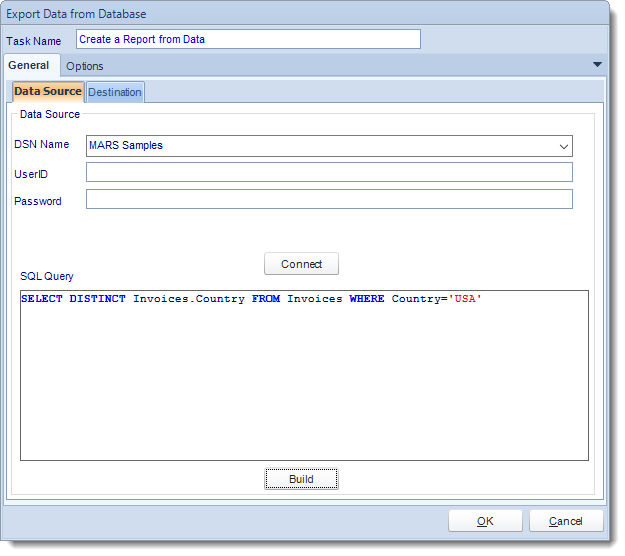The height and width of the screenshot is (556, 625).
Task: Click the Cancel button
Action: coord(566,521)
